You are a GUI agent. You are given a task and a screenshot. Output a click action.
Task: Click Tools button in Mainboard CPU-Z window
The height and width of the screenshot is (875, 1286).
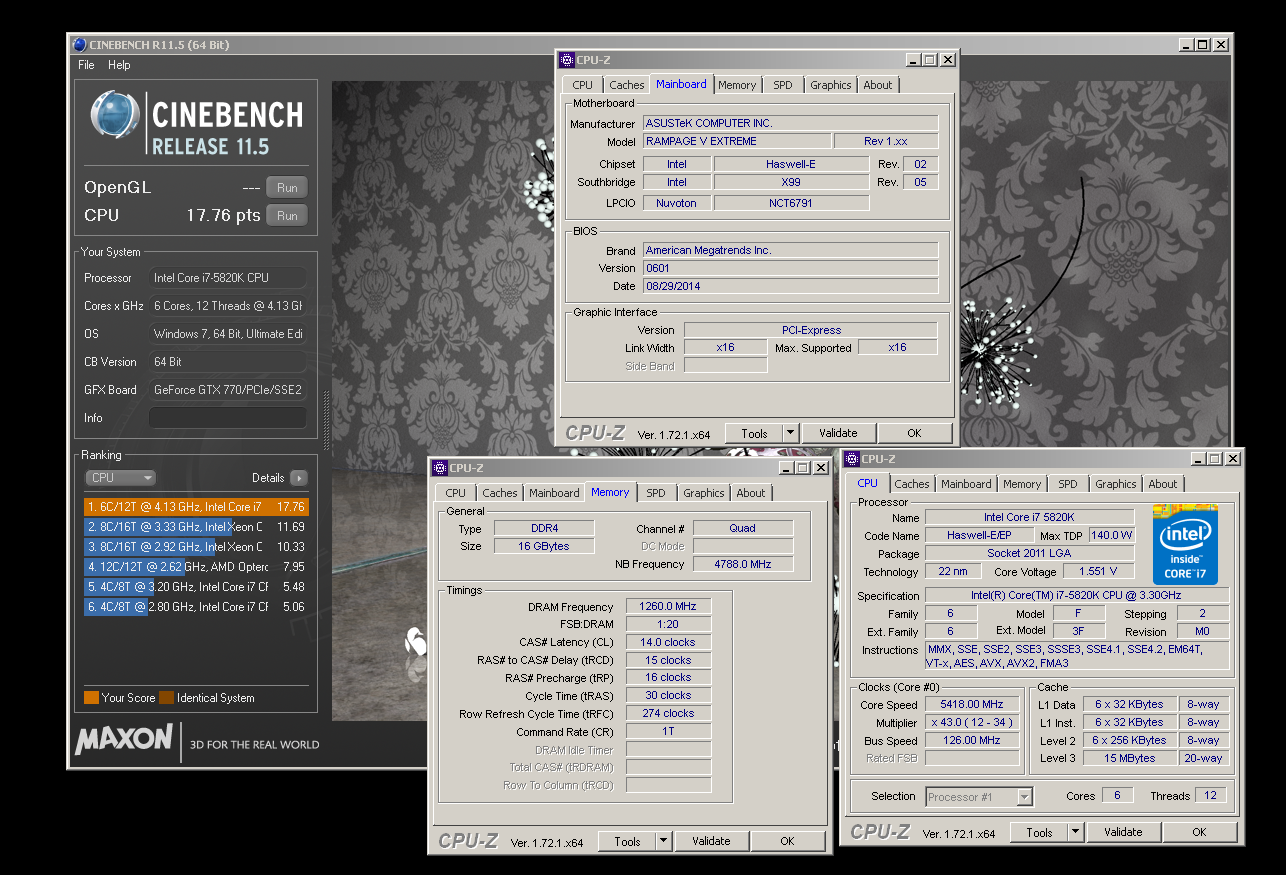point(754,433)
